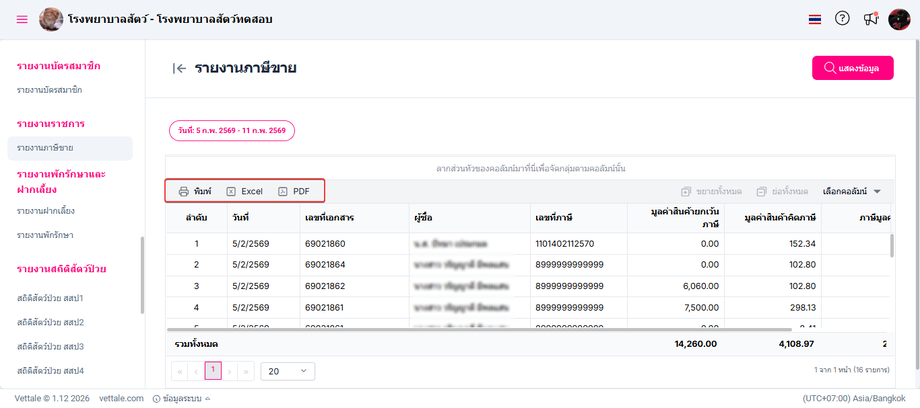920x408 pixels.
Task: Sort by เลขที่ภาษี column header
Action: pyautogui.click(x=579, y=218)
